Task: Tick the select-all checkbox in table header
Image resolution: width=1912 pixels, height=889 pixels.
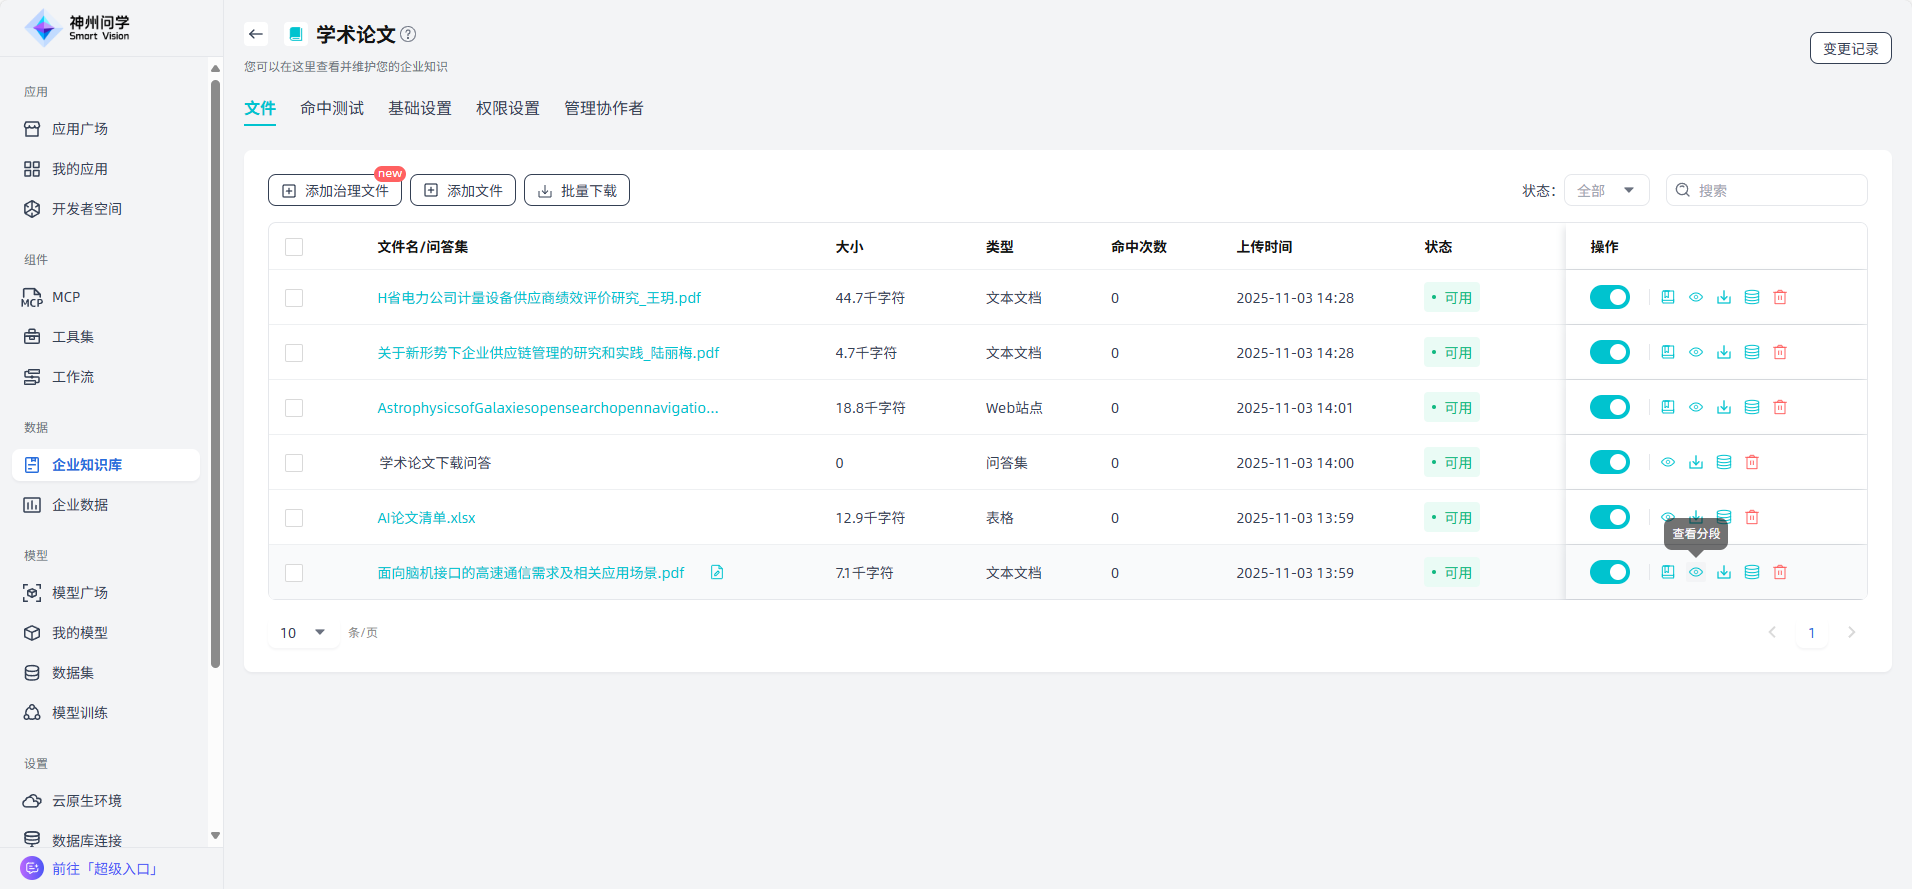Action: (294, 247)
